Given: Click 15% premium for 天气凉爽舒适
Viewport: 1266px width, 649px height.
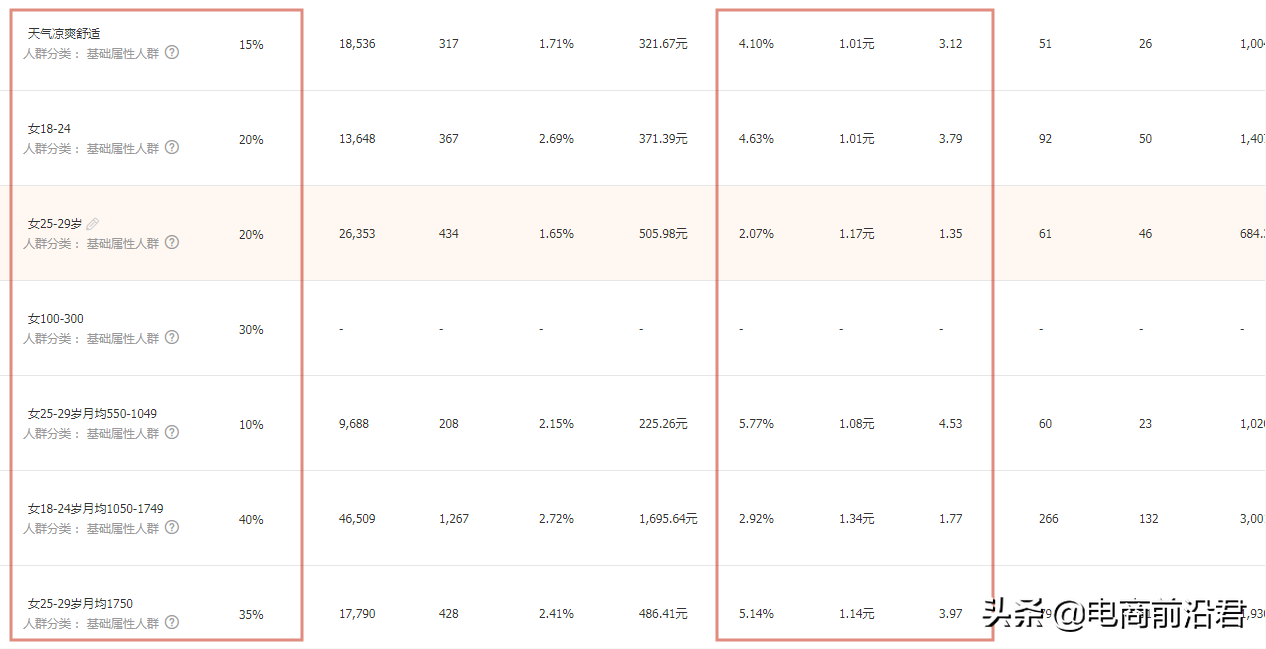Looking at the screenshot, I should tap(251, 45).
